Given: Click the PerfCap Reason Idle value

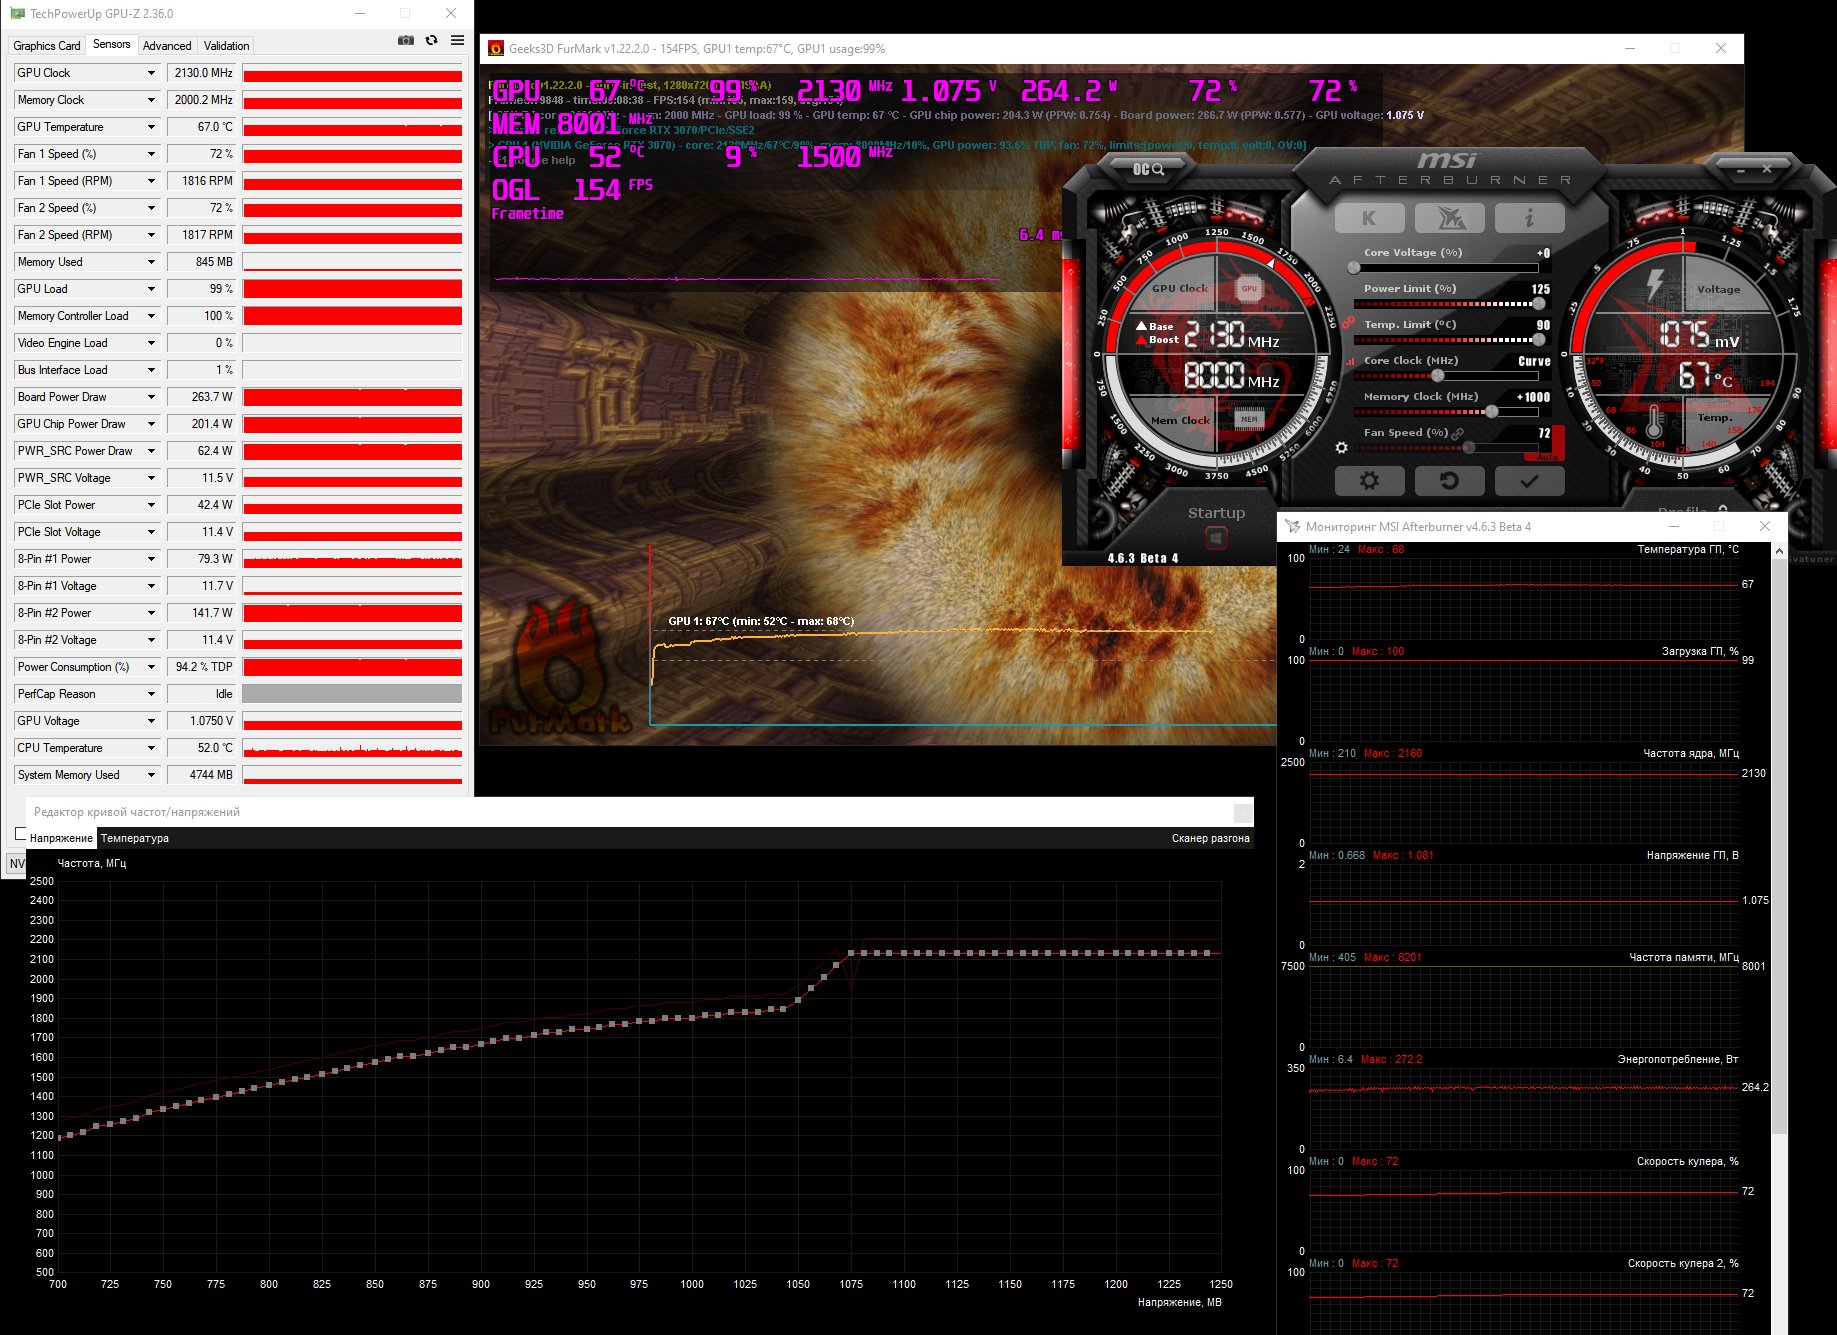Looking at the screenshot, I should click(x=202, y=694).
